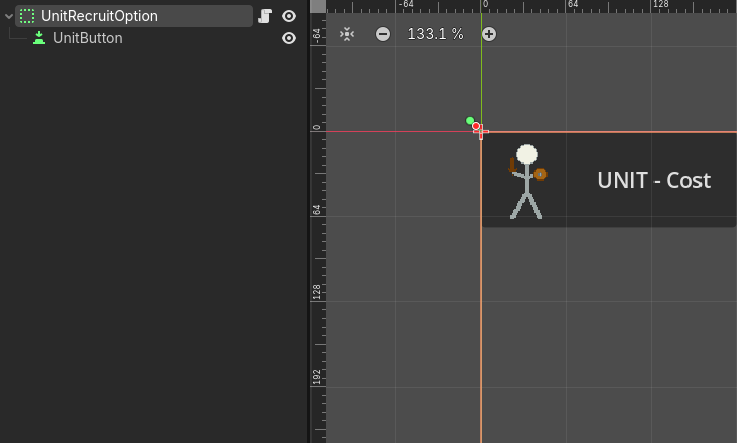This screenshot has height=443, width=737.
Task: Click the green anchor handle in viewport
Action: tap(470, 121)
